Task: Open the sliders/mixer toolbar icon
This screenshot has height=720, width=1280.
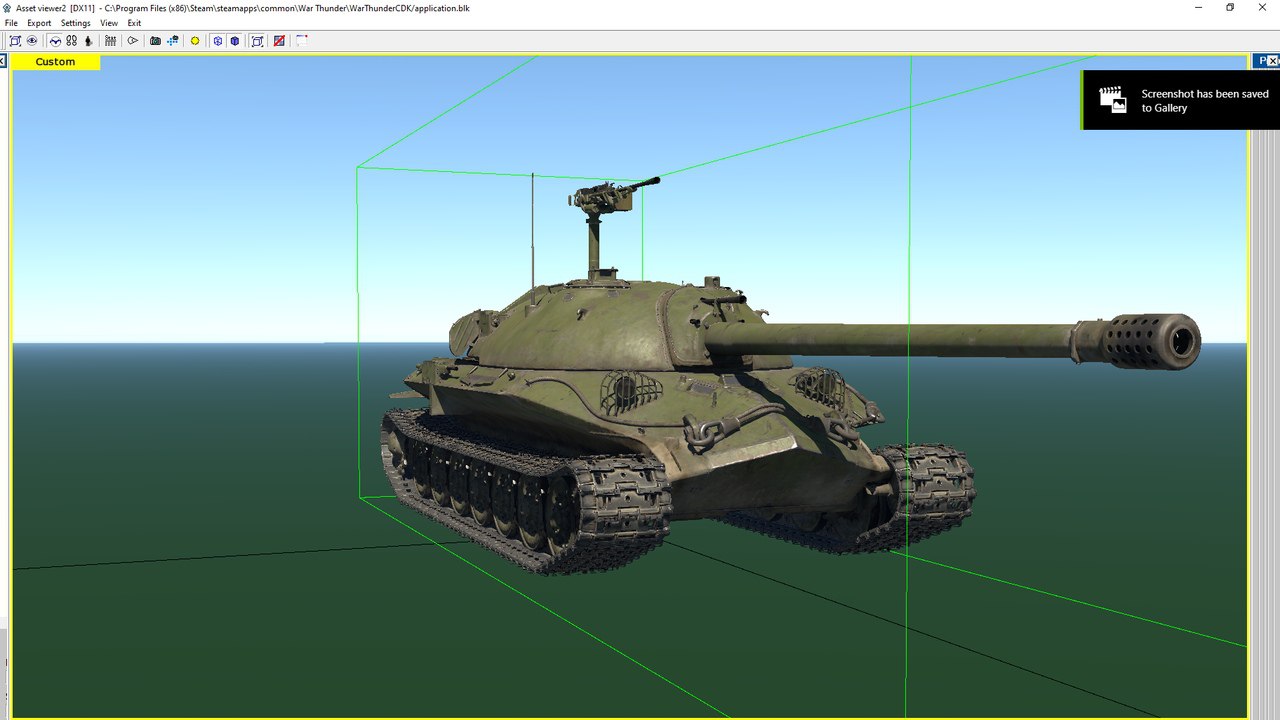Action: pos(110,41)
